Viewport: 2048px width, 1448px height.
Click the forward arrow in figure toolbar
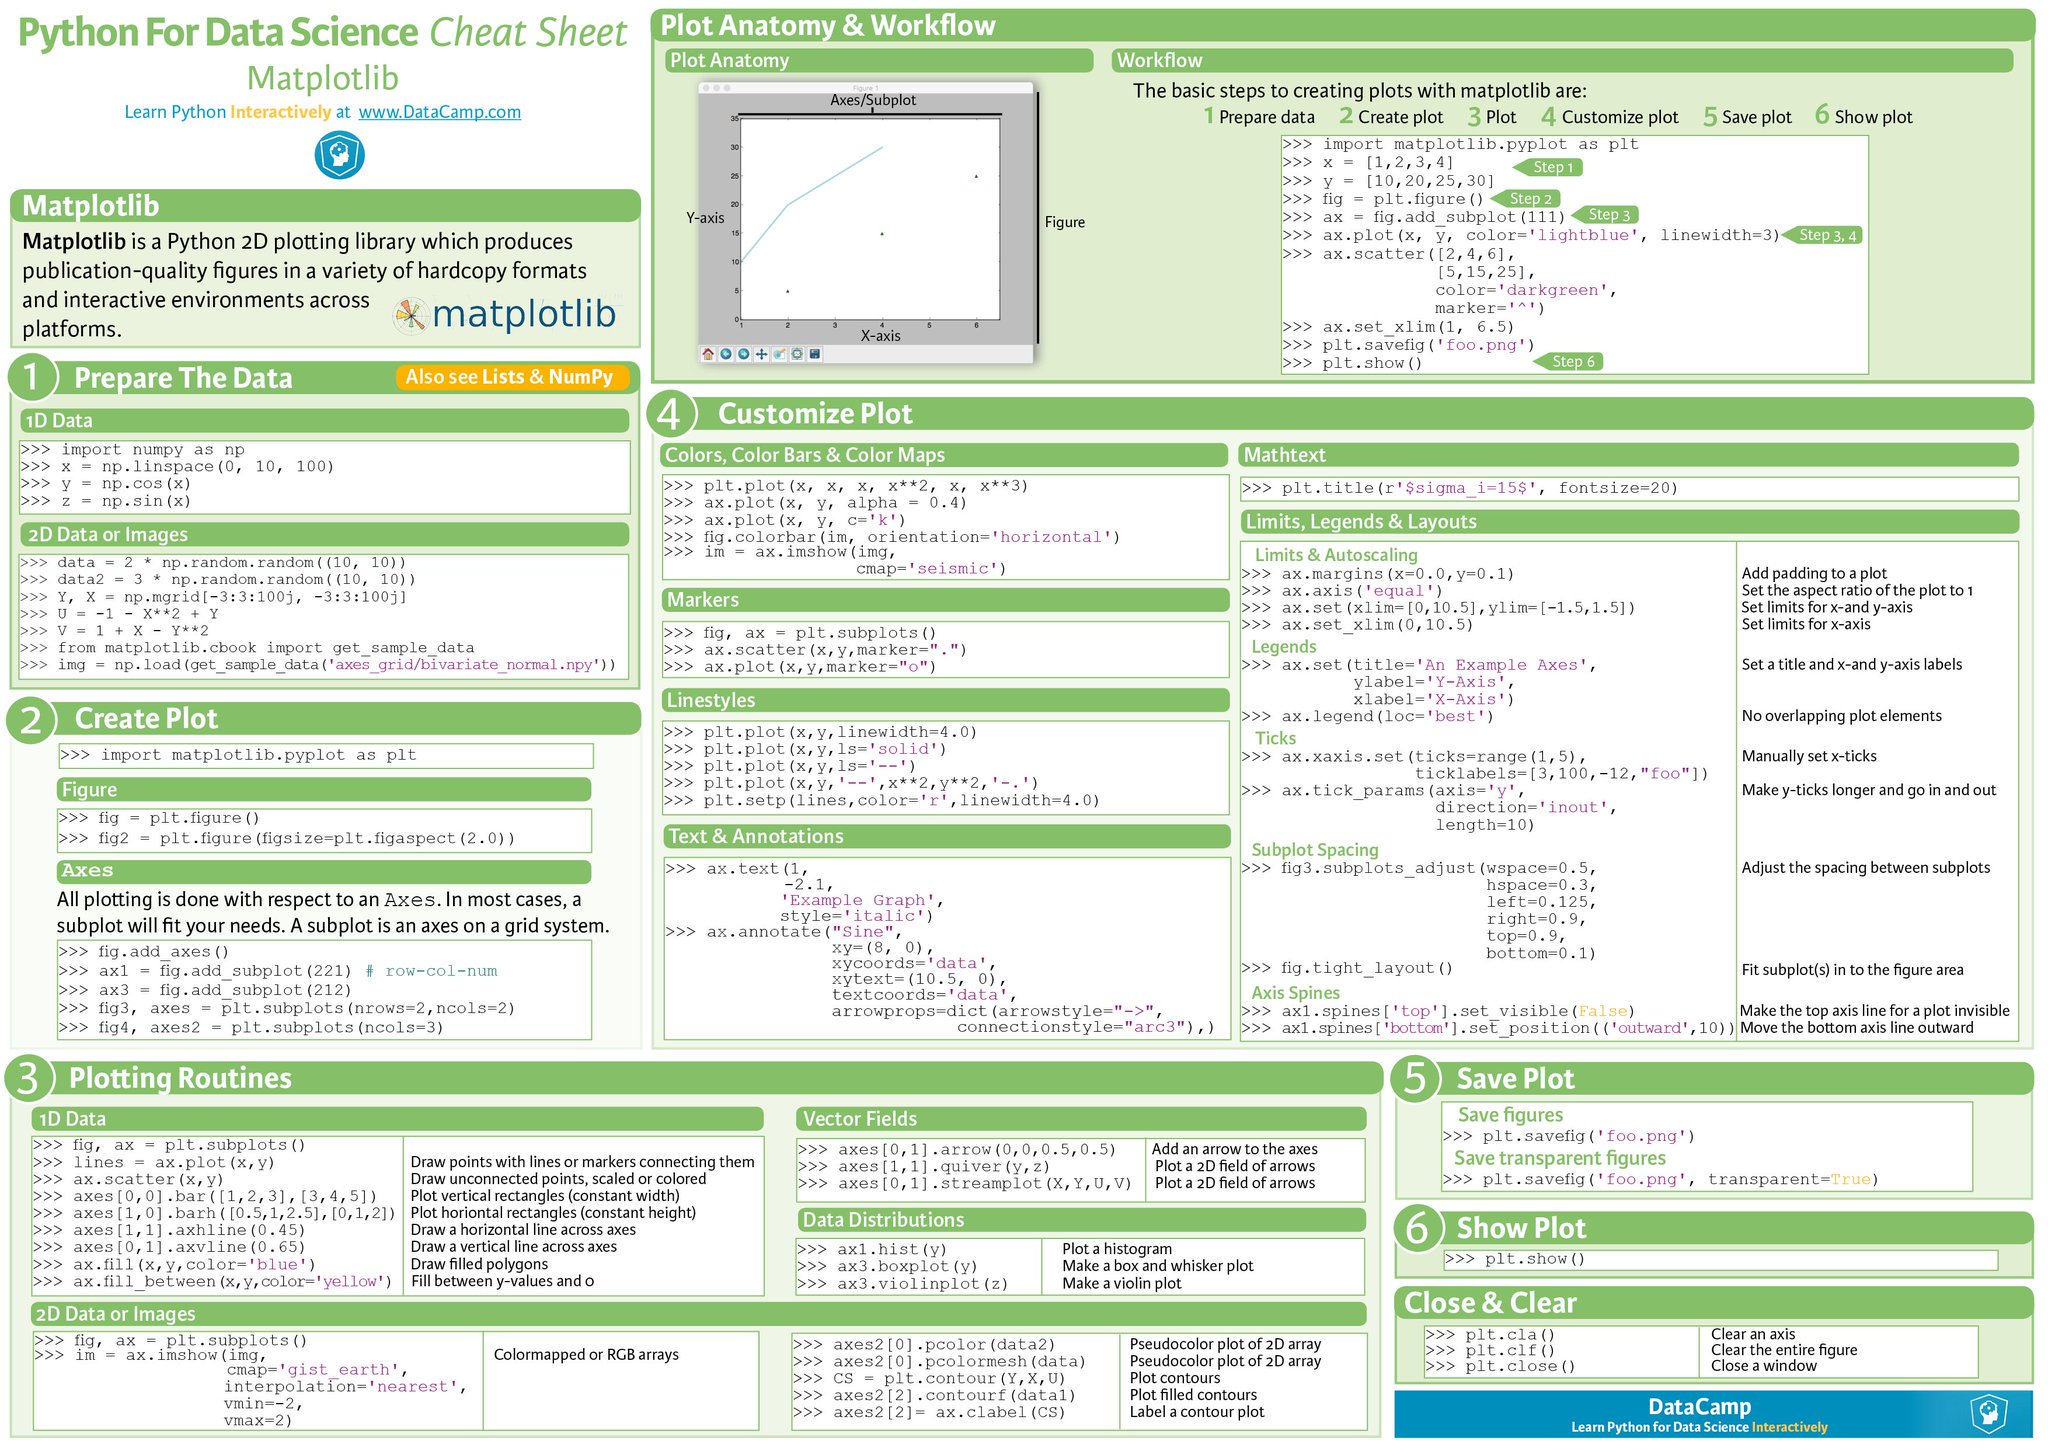click(x=744, y=354)
